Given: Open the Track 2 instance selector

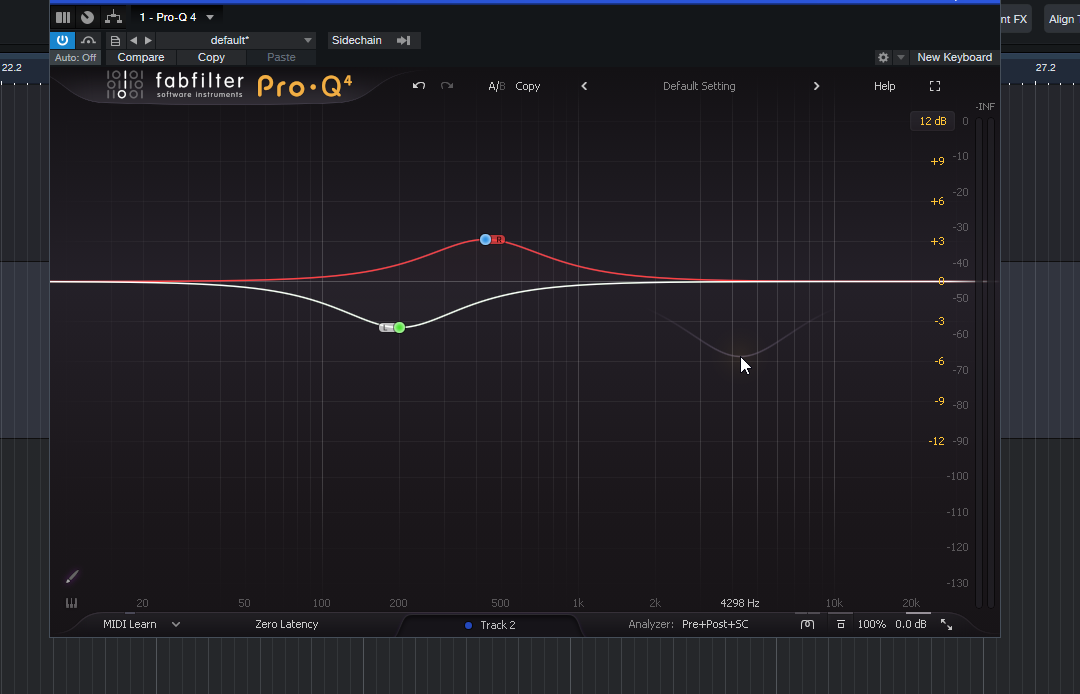Looking at the screenshot, I should click(x=490, y=625).
